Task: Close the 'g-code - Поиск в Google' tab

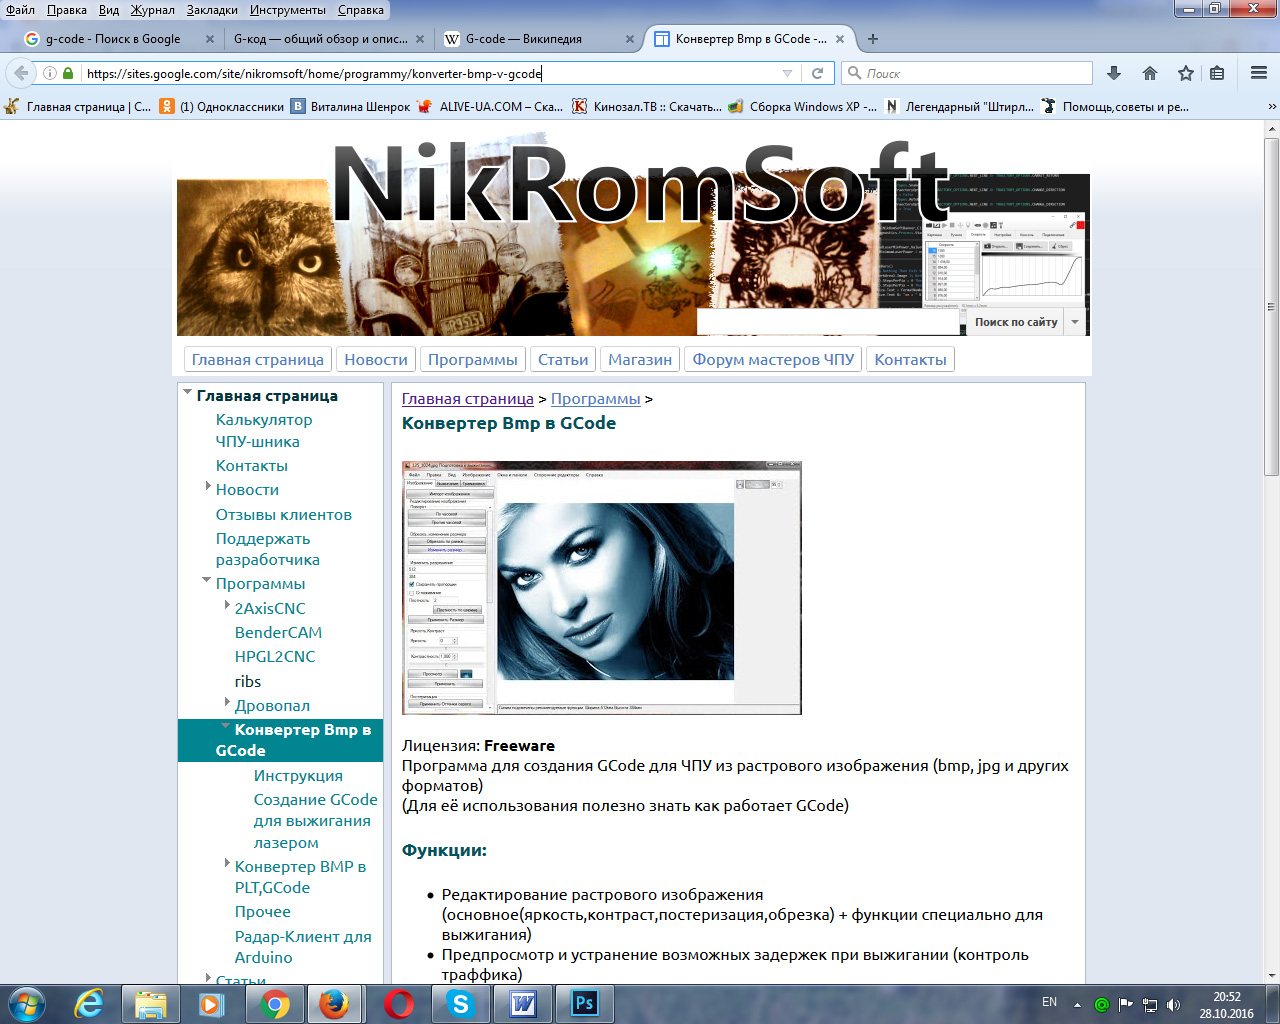Action: click(x=210, y=39)
